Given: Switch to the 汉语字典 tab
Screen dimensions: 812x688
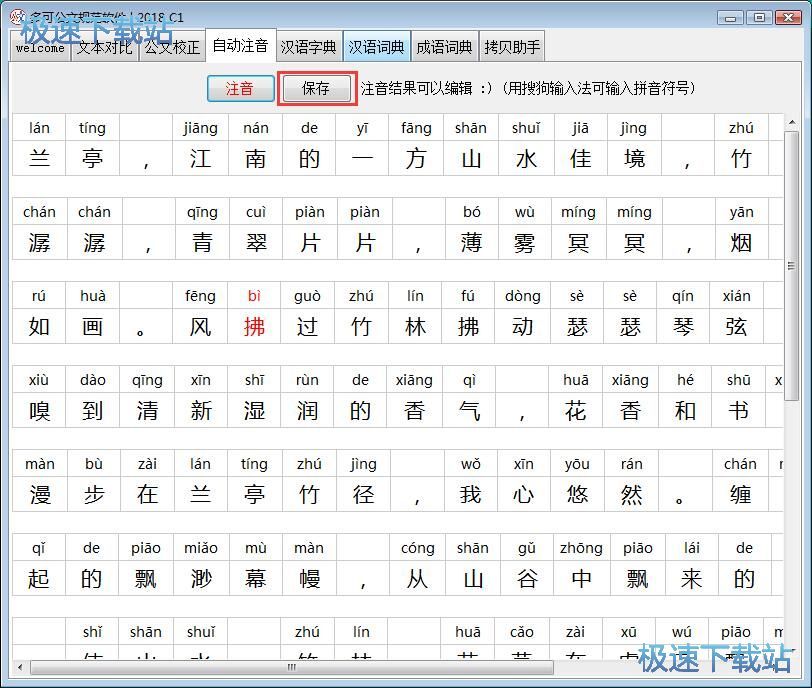Looking at the screenshot, I should click(309, 47).
